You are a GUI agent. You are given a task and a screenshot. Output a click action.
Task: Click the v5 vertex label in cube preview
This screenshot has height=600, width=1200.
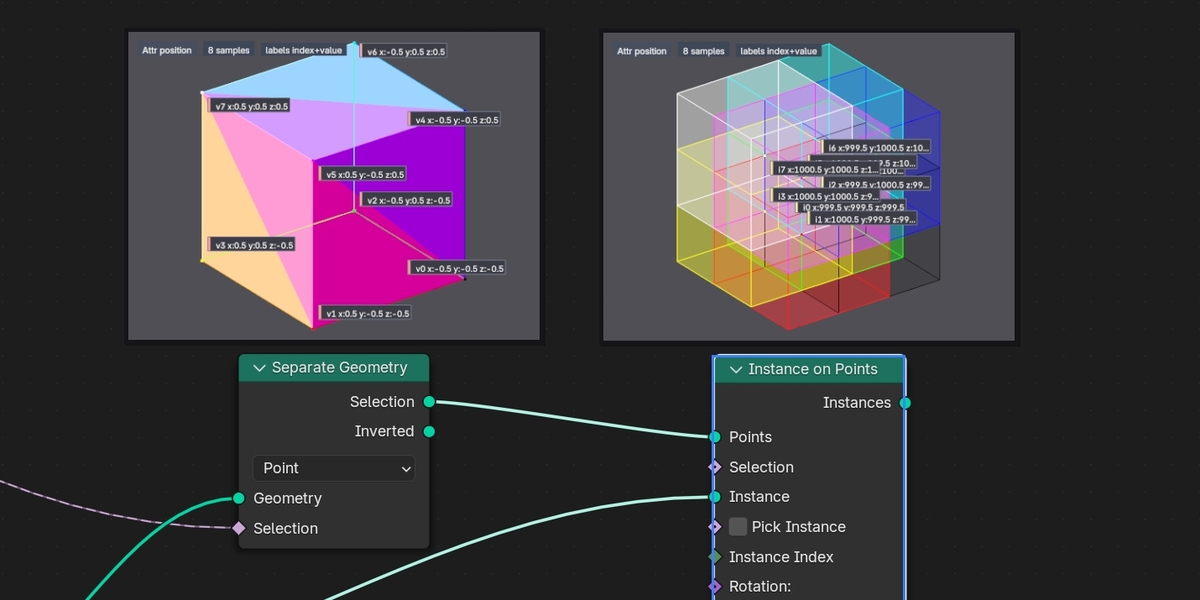pyautogui.click(x=363, y=174)
